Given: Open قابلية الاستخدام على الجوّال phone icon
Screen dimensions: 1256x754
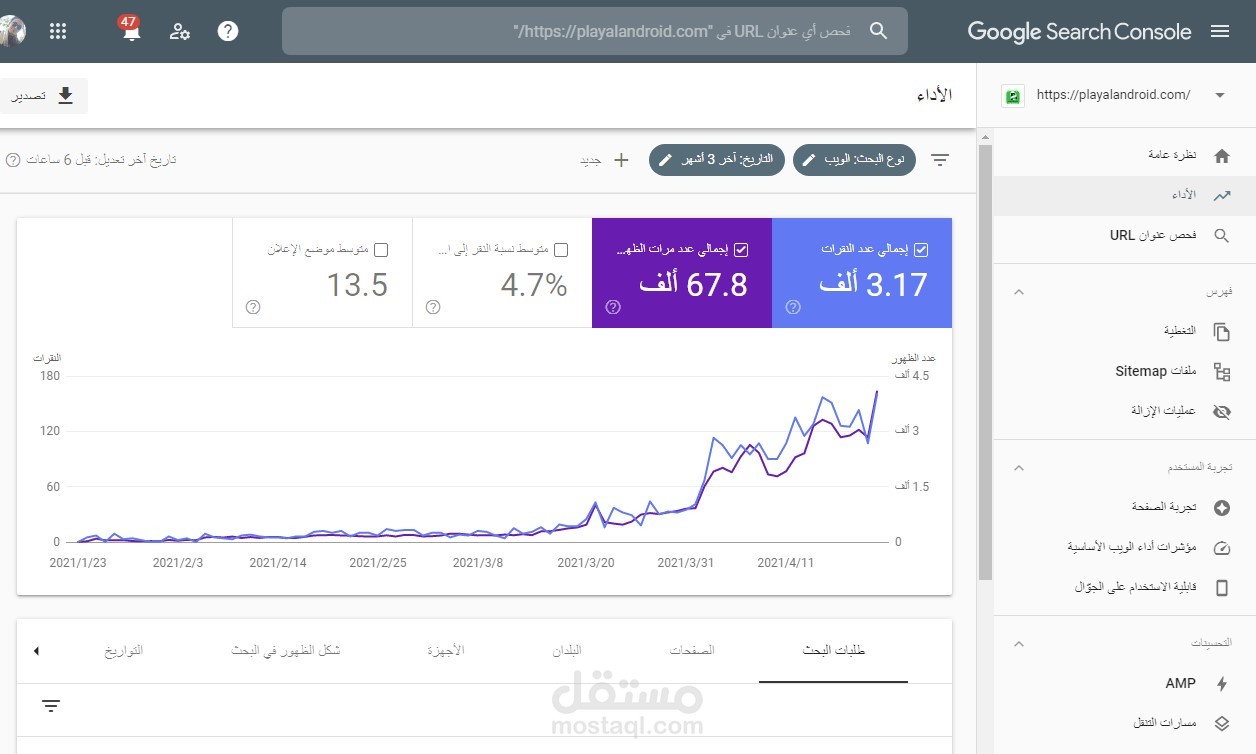Looking at the screenshot, I should coord(1222,587).
